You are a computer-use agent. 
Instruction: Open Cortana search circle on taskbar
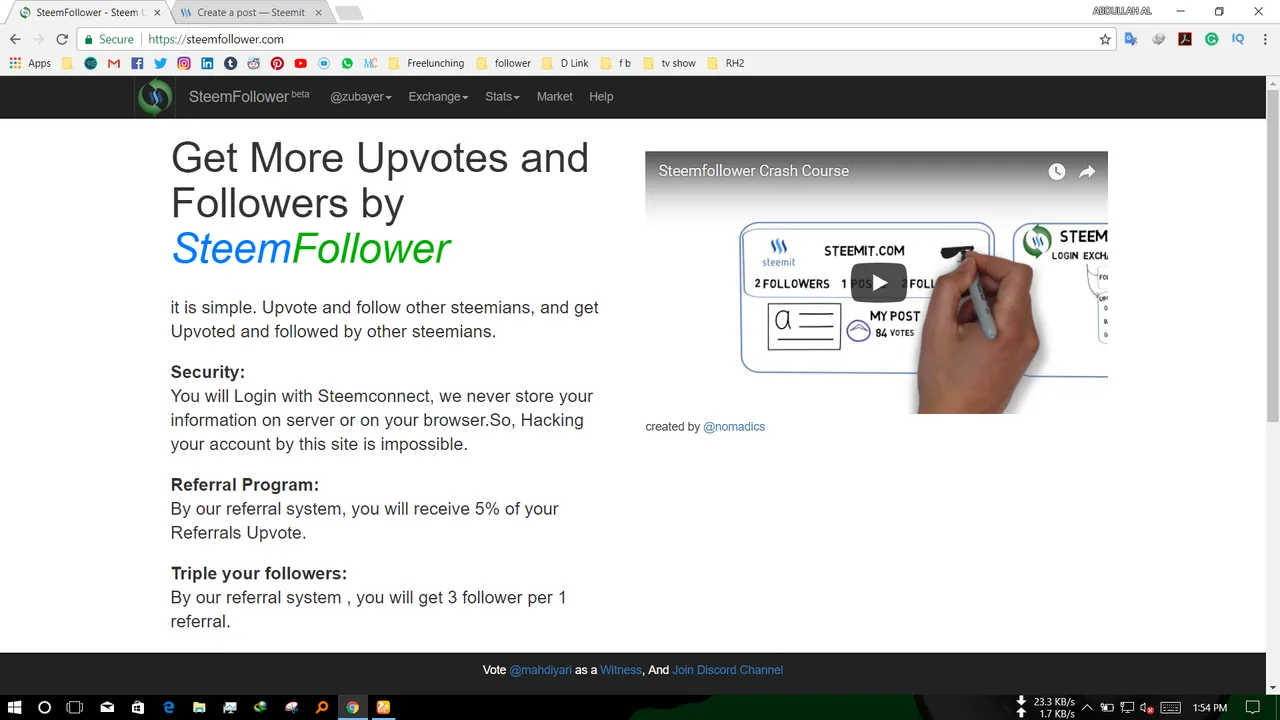[x=44, y=707]
